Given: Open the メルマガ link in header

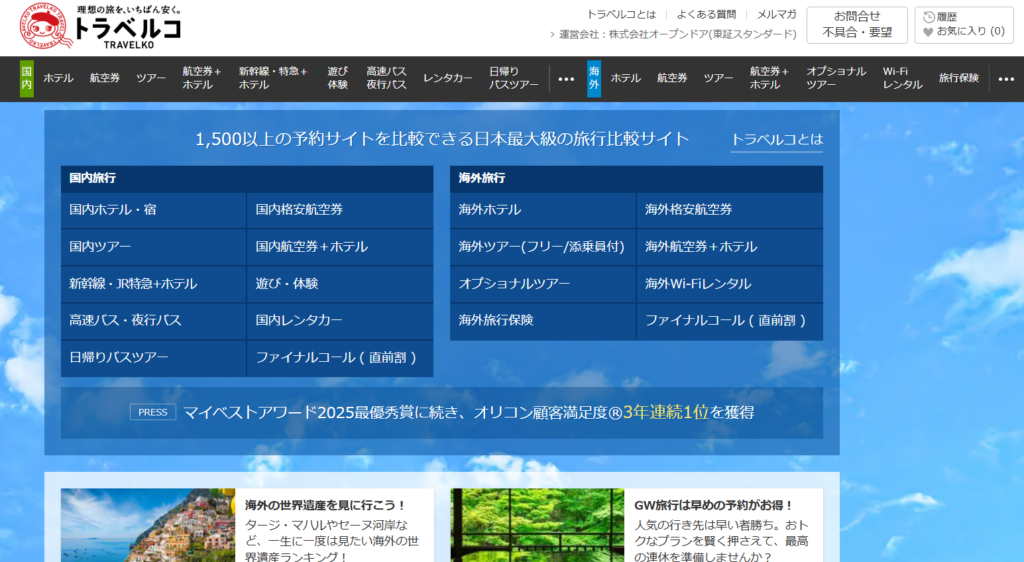Looking at the screenshot, I should 776,14.
